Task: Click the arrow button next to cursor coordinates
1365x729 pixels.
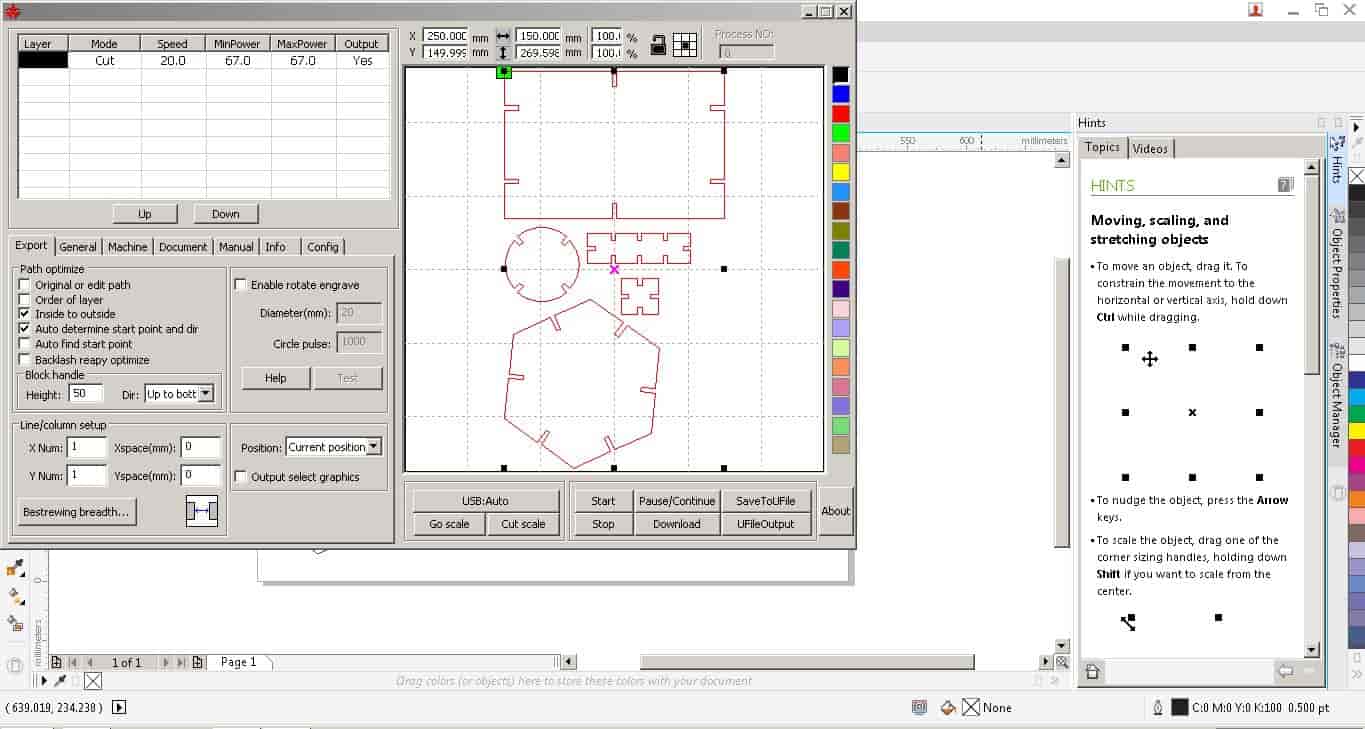Action: pos(119,707)
